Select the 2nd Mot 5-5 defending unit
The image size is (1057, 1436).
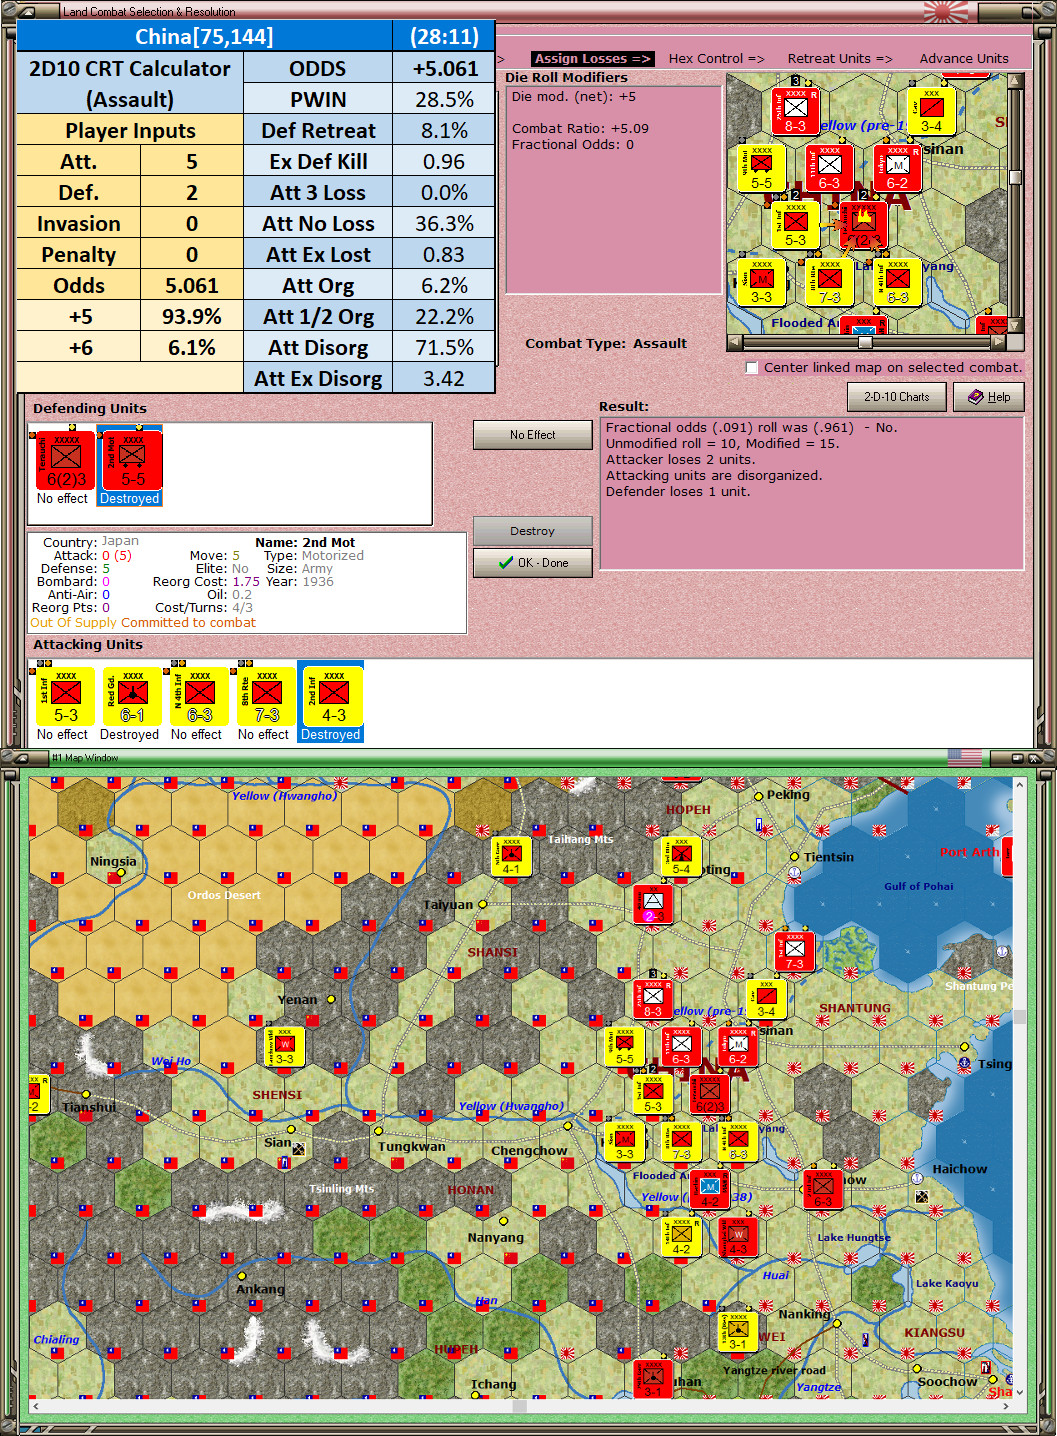[x=131, y=461]
